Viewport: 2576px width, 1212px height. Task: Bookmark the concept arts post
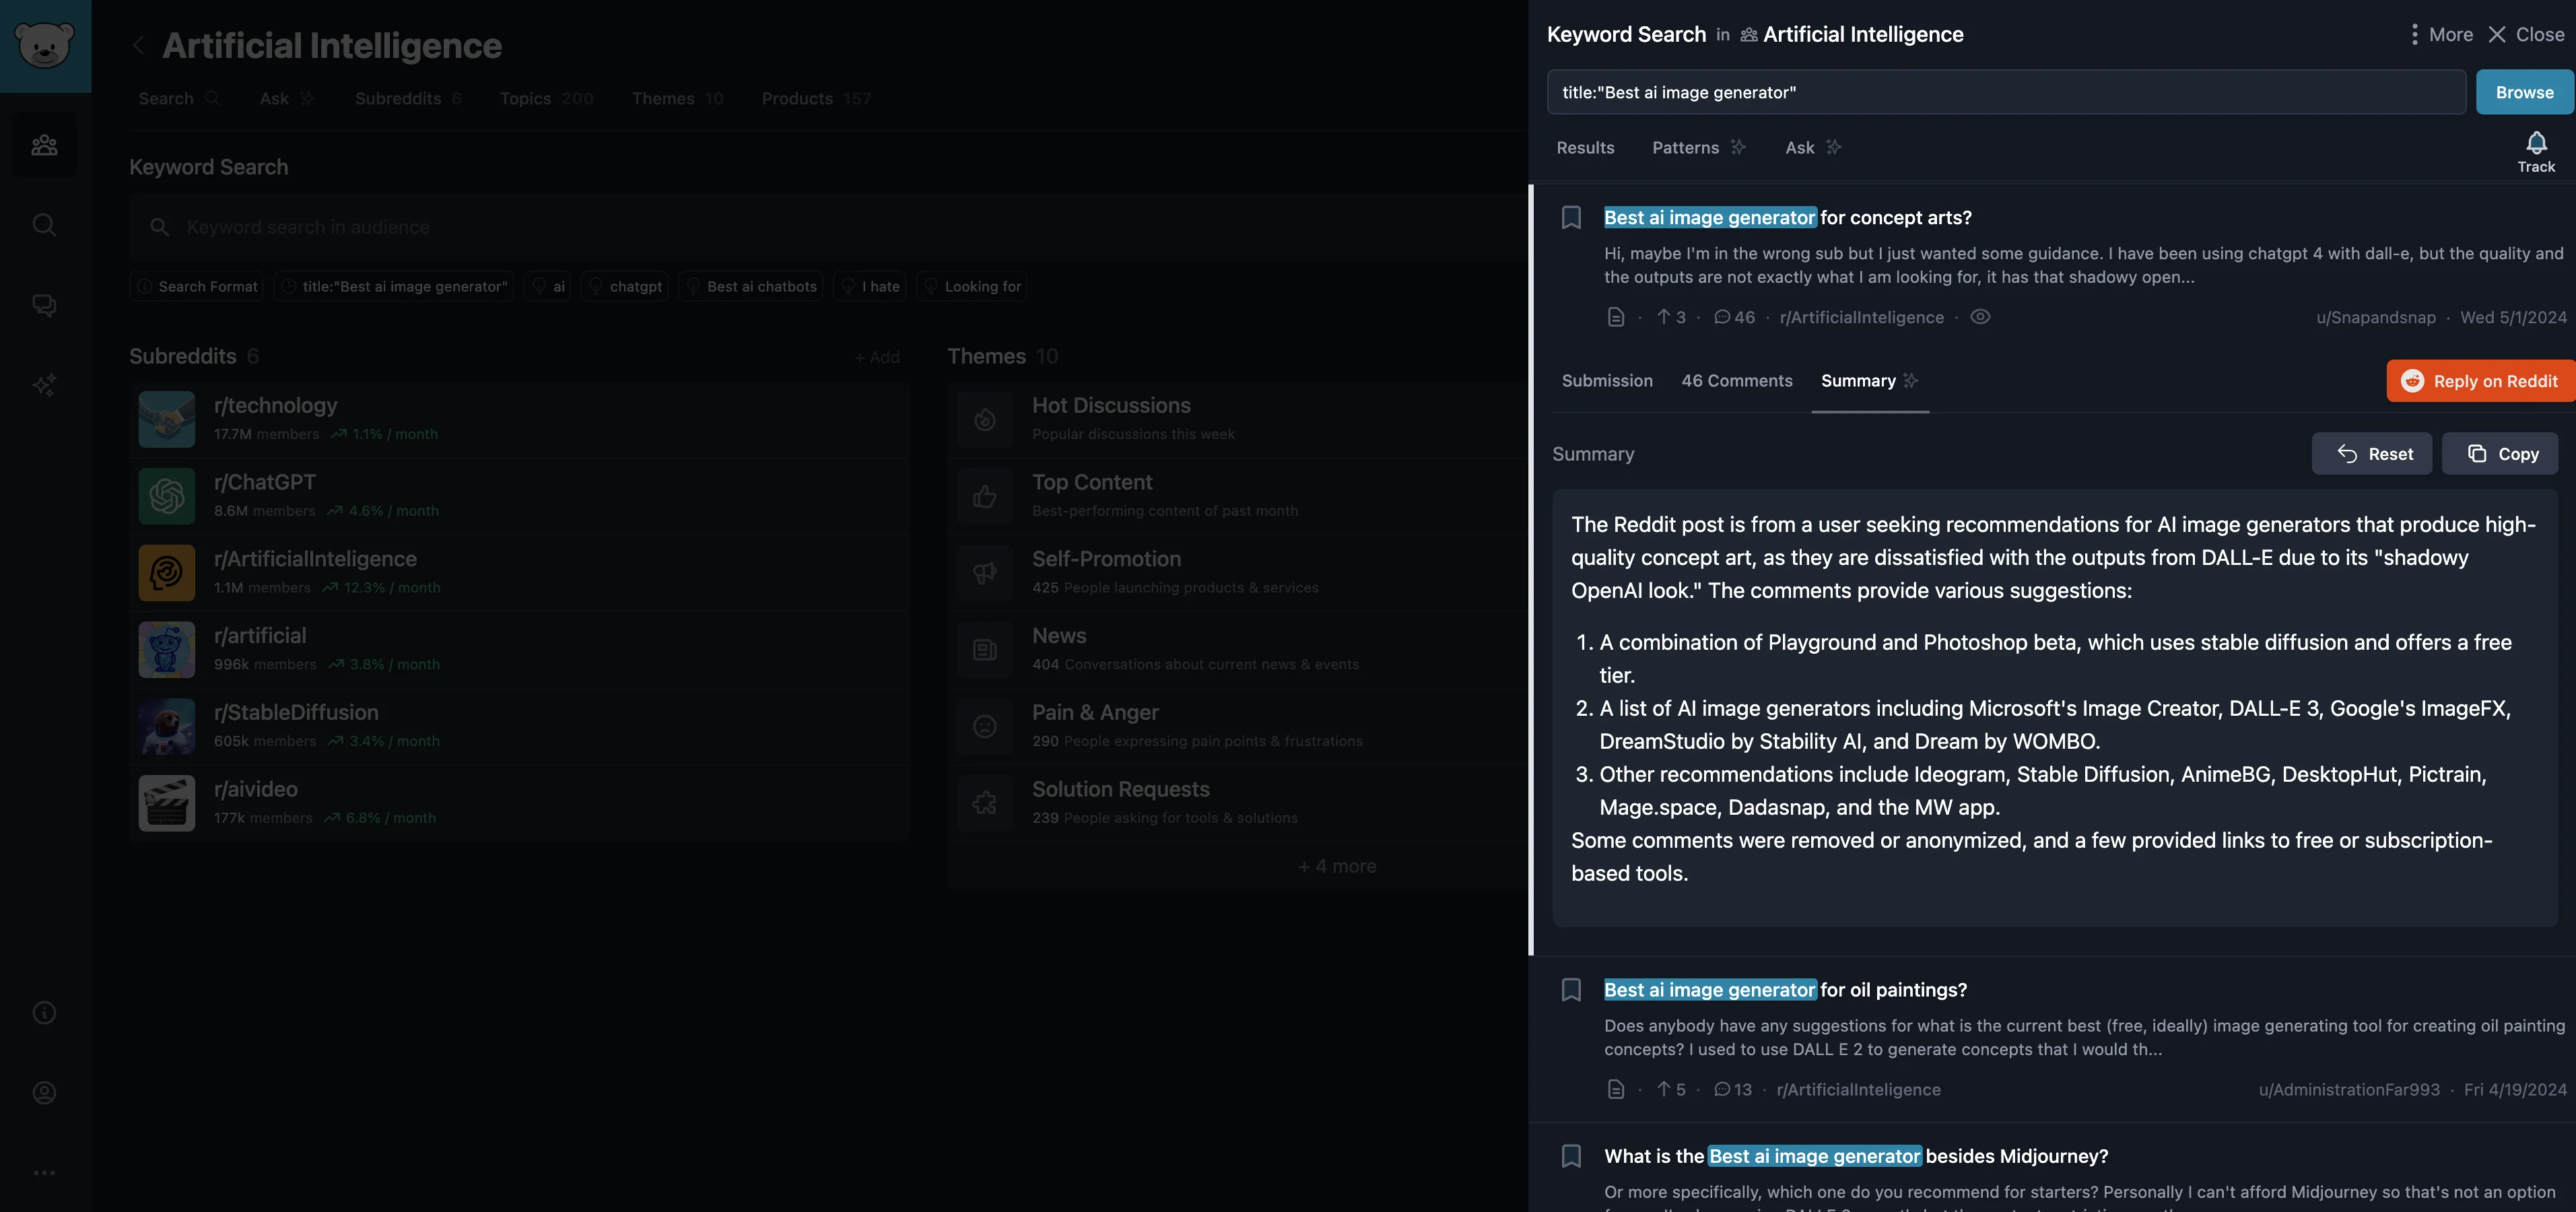coord(1571,218)
